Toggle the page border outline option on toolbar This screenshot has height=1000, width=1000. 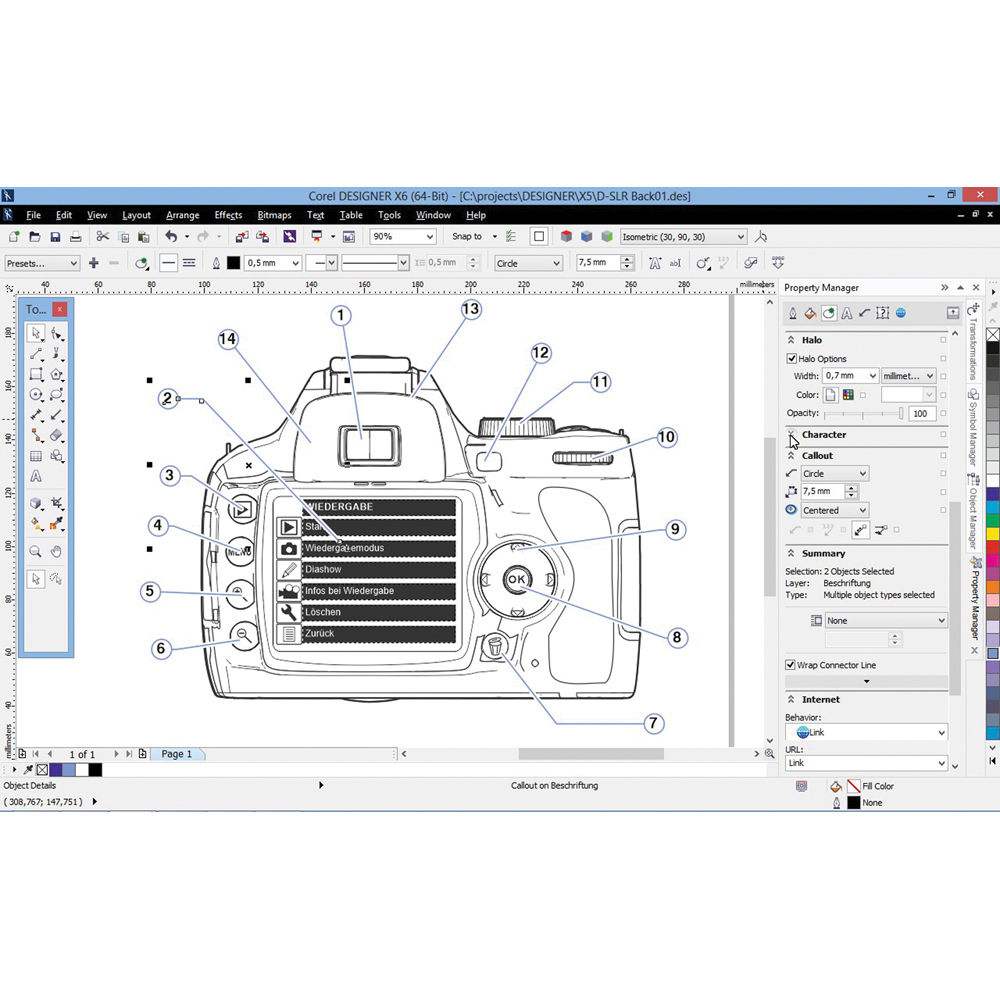tap(537, 236)
